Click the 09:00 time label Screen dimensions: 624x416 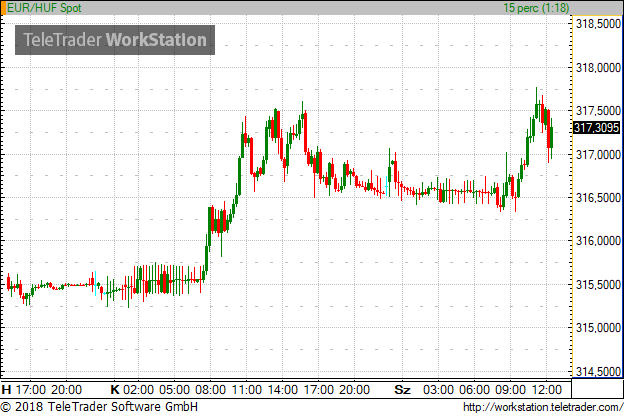[510, 389]
